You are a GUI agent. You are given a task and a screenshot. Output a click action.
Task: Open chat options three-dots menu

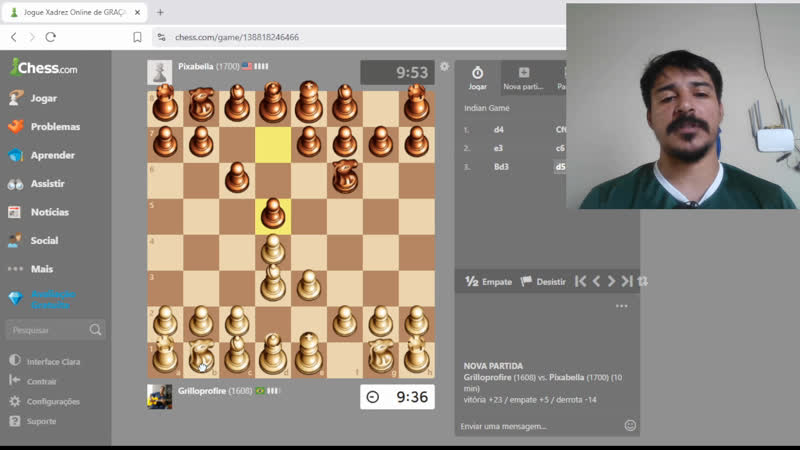click(x=621, y=306)
